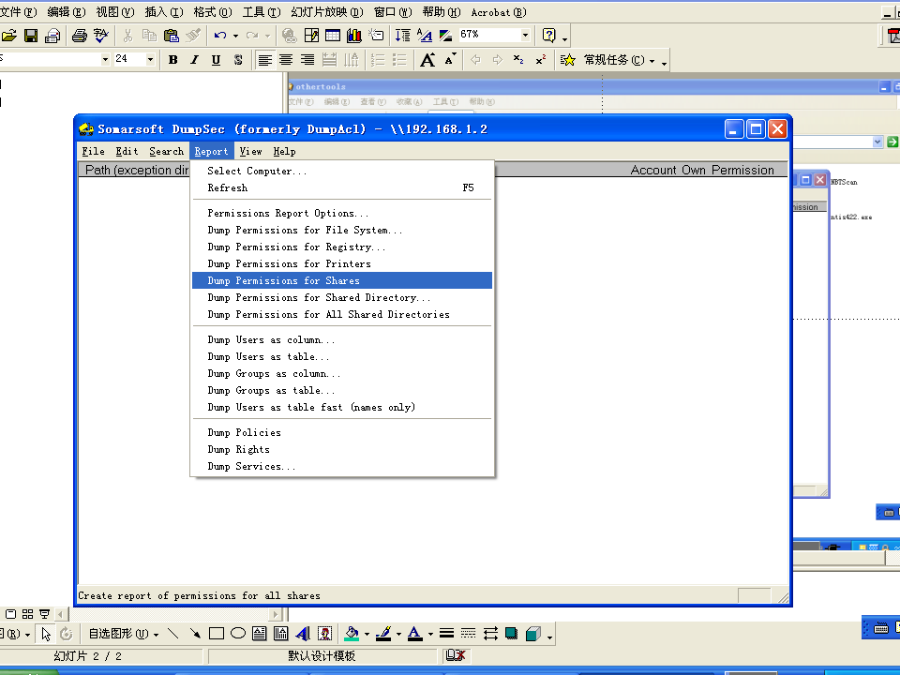Select the Arrow drawing tool

coord(194,634)
